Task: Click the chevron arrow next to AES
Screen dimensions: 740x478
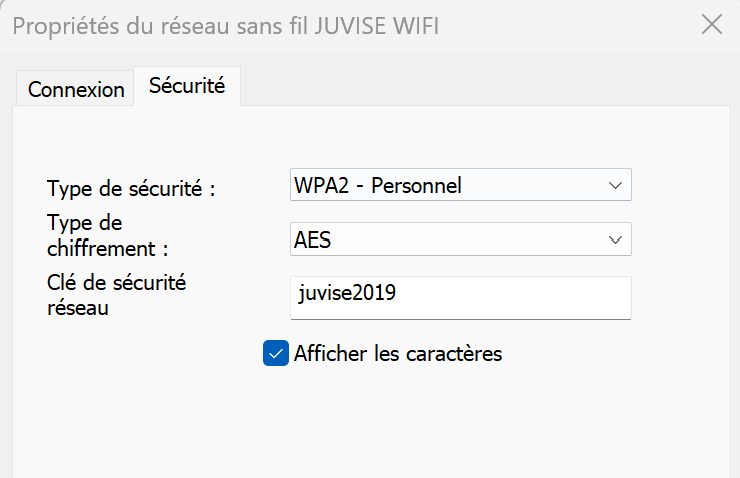Action: click(x=614, y=240)
